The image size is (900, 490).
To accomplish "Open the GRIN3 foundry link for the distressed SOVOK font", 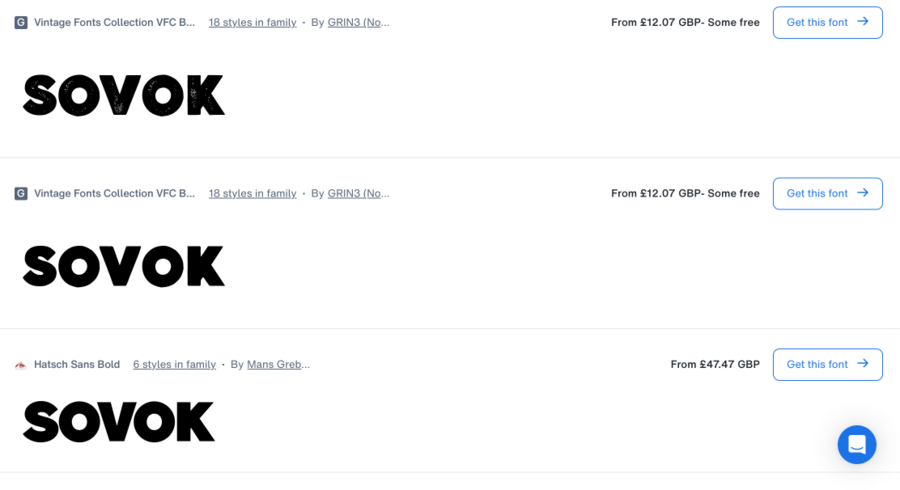I will (x=358, y=22).
